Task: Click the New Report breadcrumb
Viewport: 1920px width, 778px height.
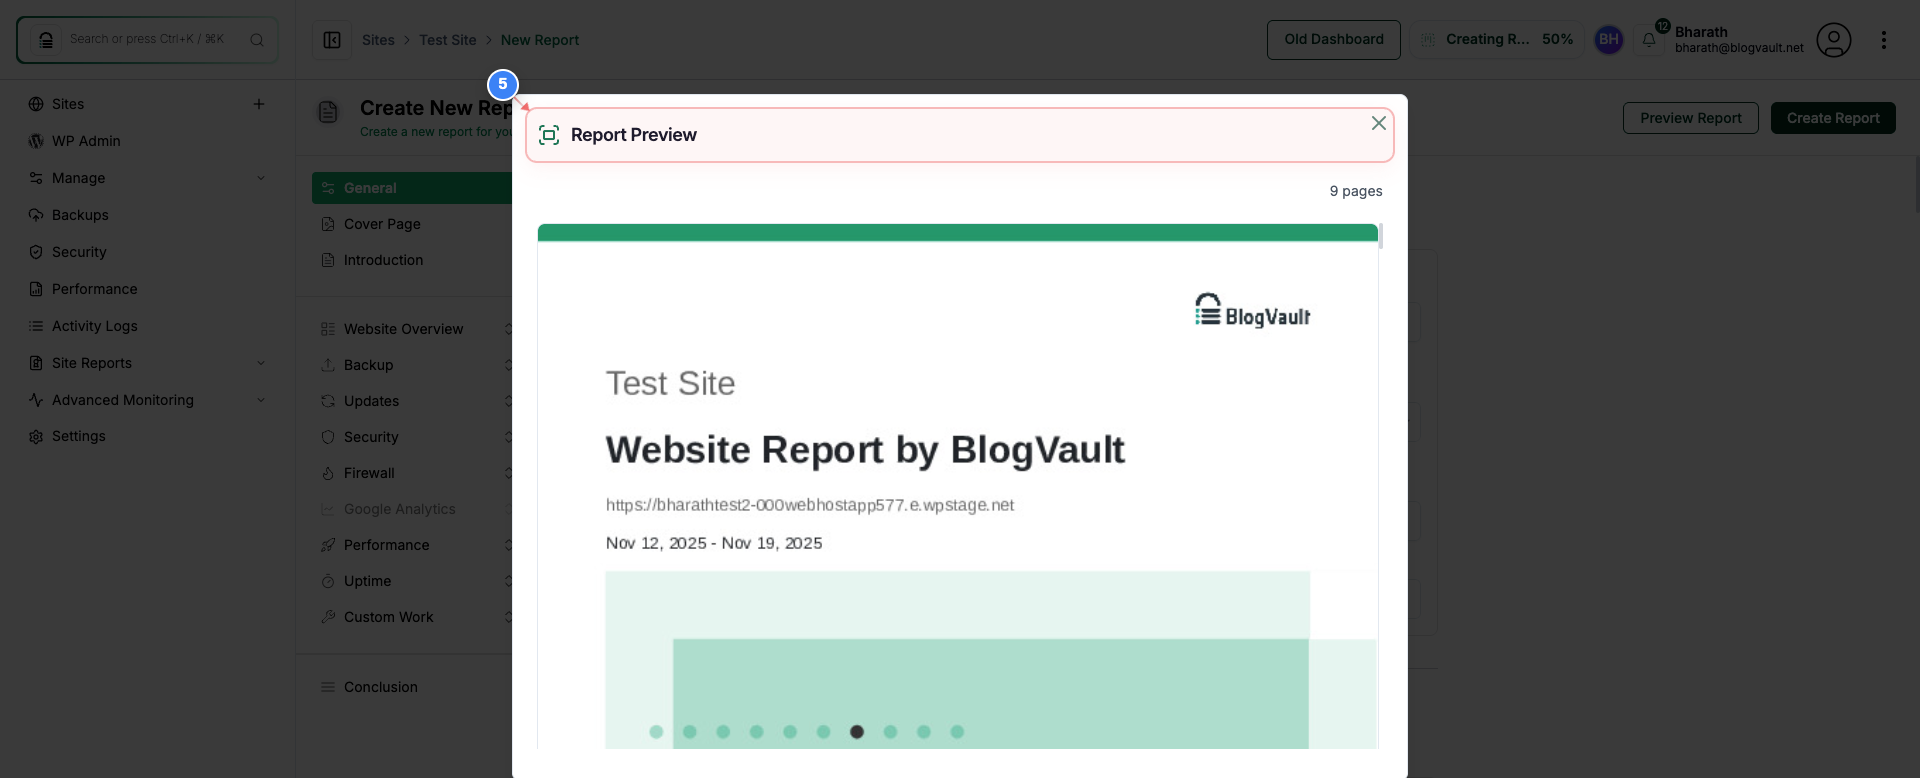Action: pos(540,40)
